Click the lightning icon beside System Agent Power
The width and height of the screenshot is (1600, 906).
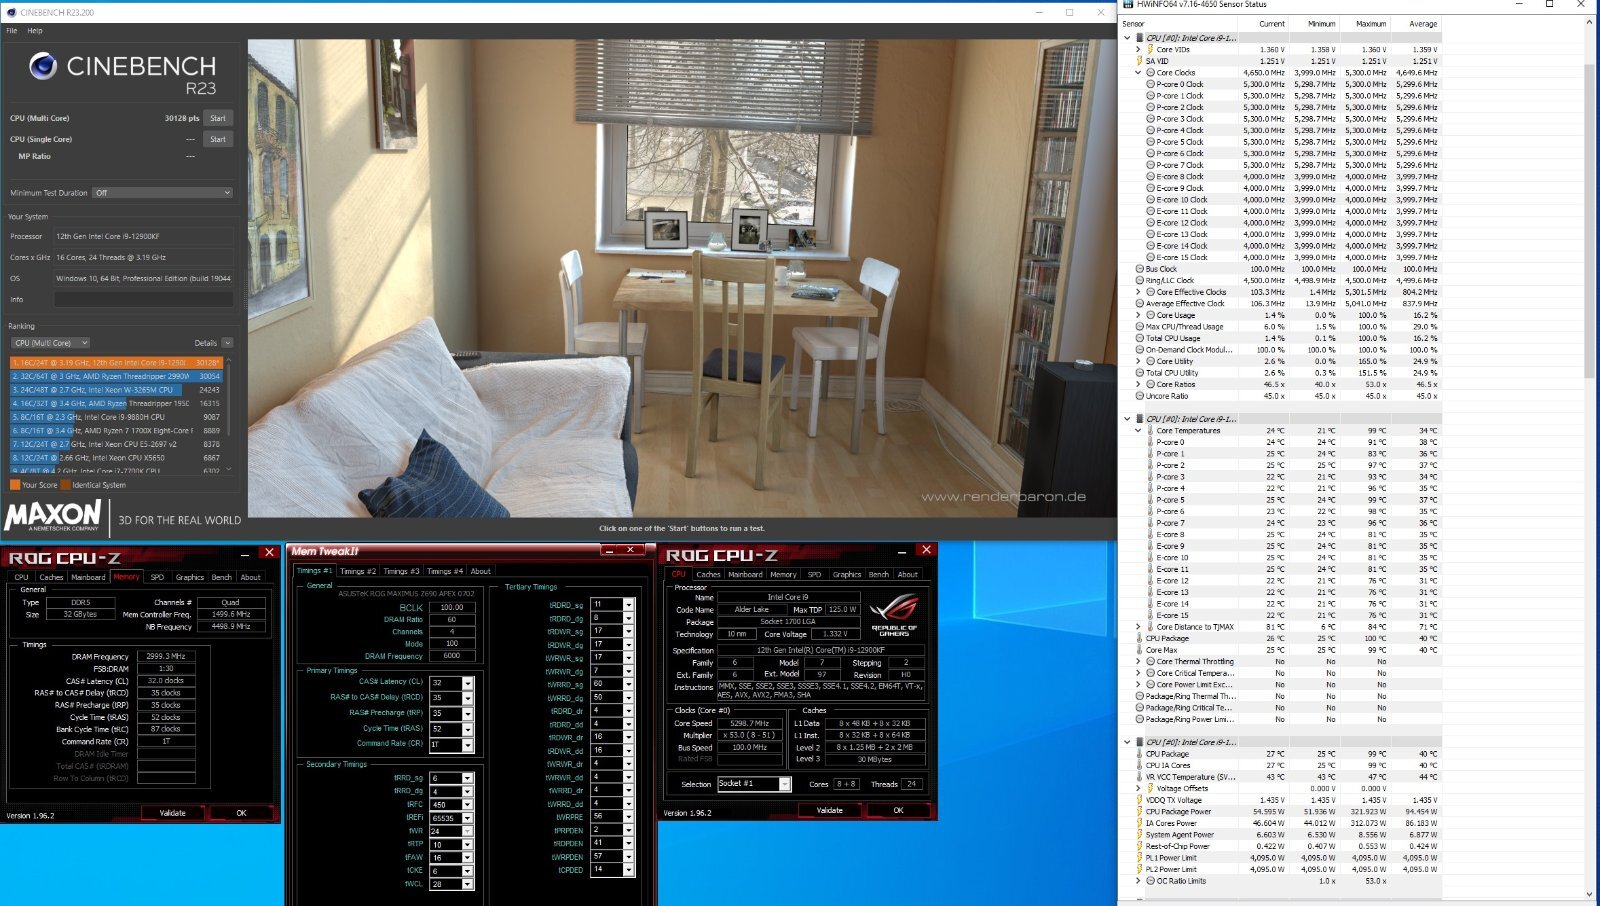(x=1139, y=835)
